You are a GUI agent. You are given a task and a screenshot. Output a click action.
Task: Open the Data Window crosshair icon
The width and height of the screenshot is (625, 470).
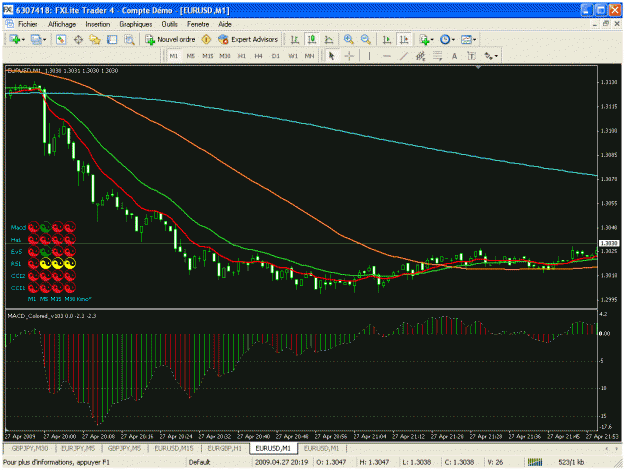coord(78,39)
